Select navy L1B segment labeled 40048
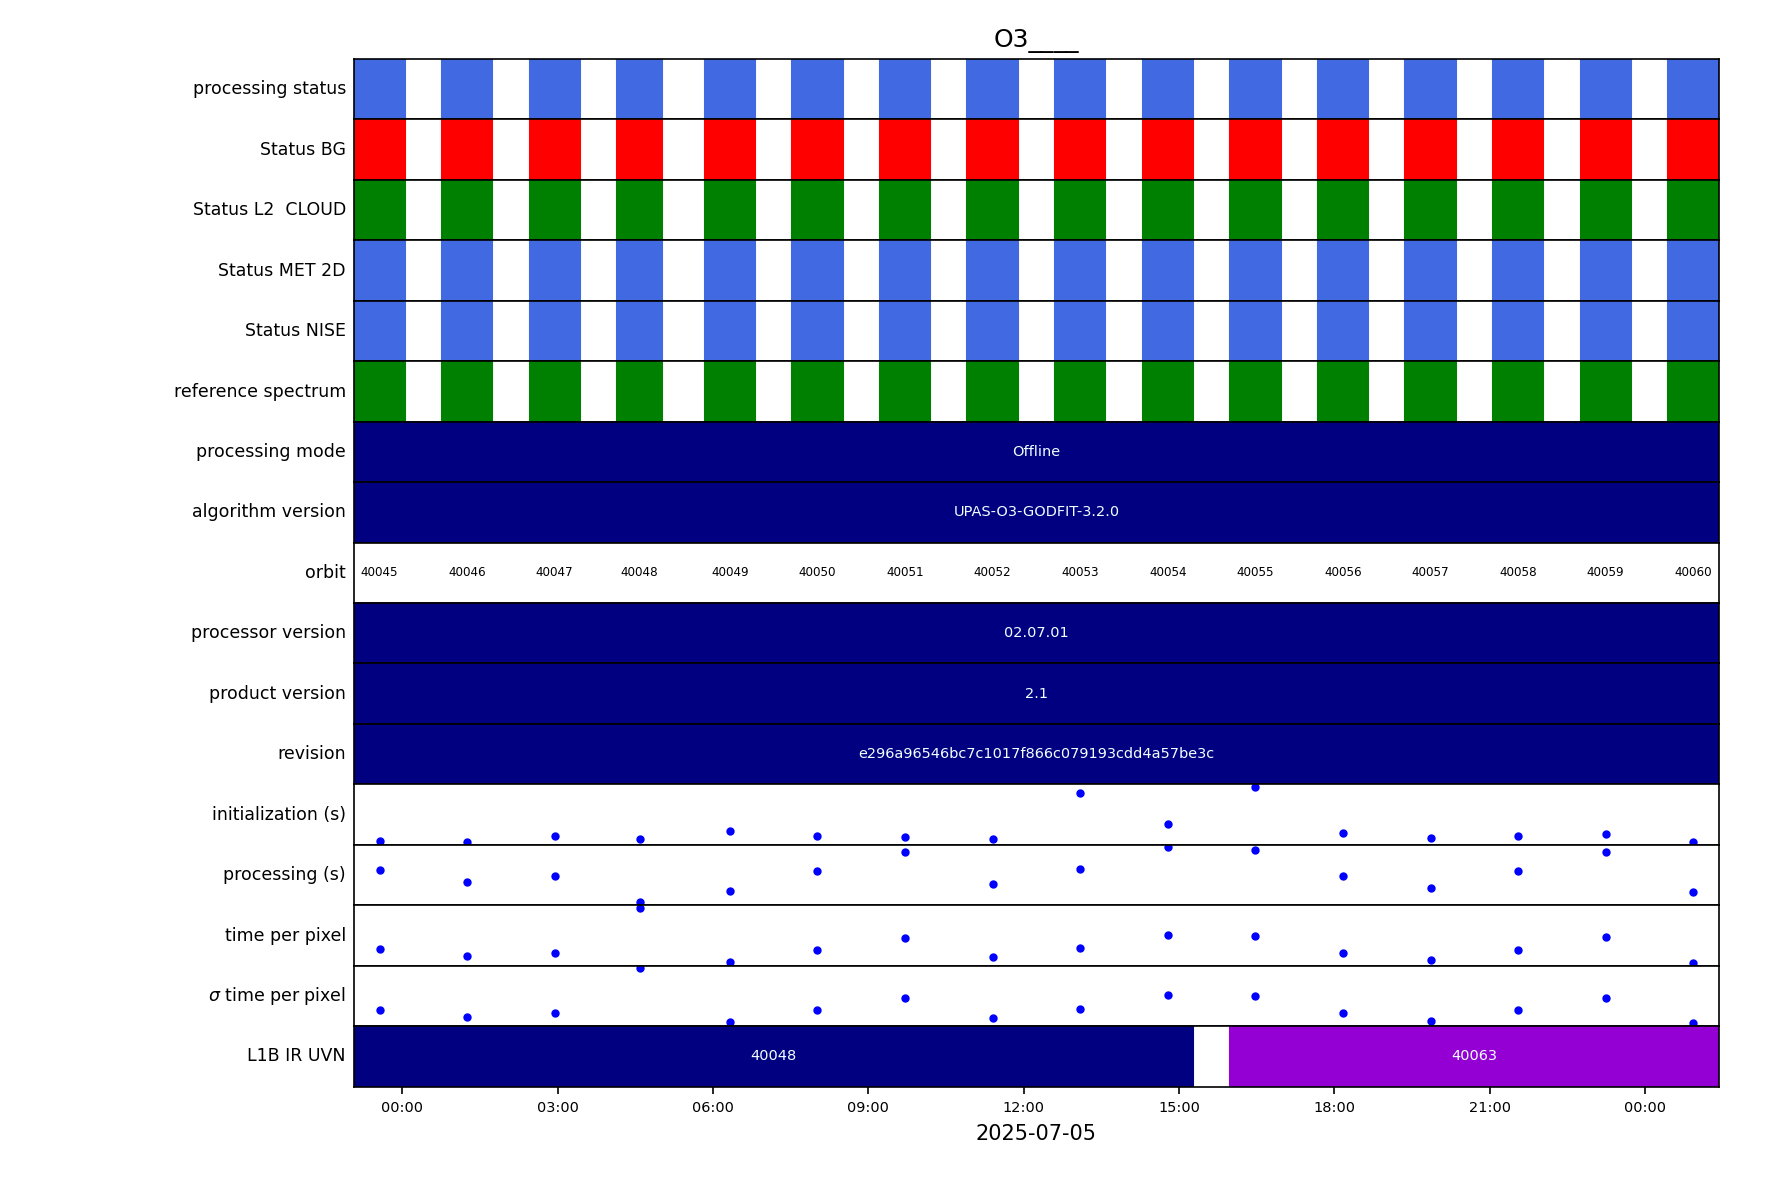Screen dimensions: 1771x1181 (773, 1056)
